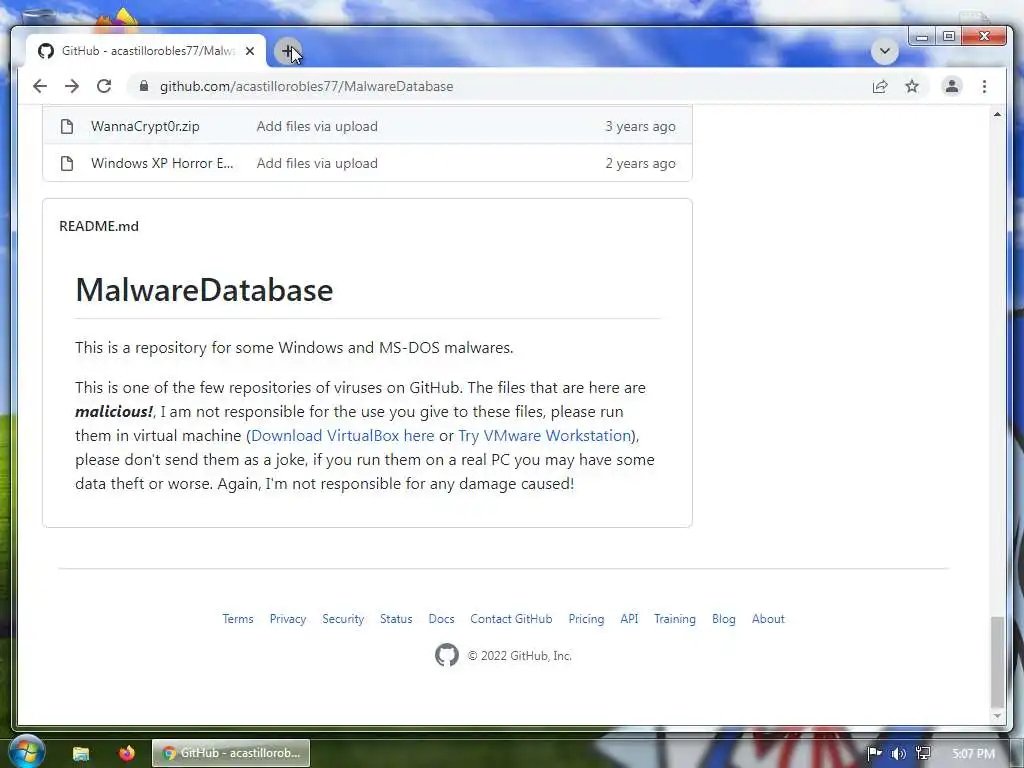Click MalwareDatabase README title
This screenshot has height=768, width=1024.
tap(204, 289)
